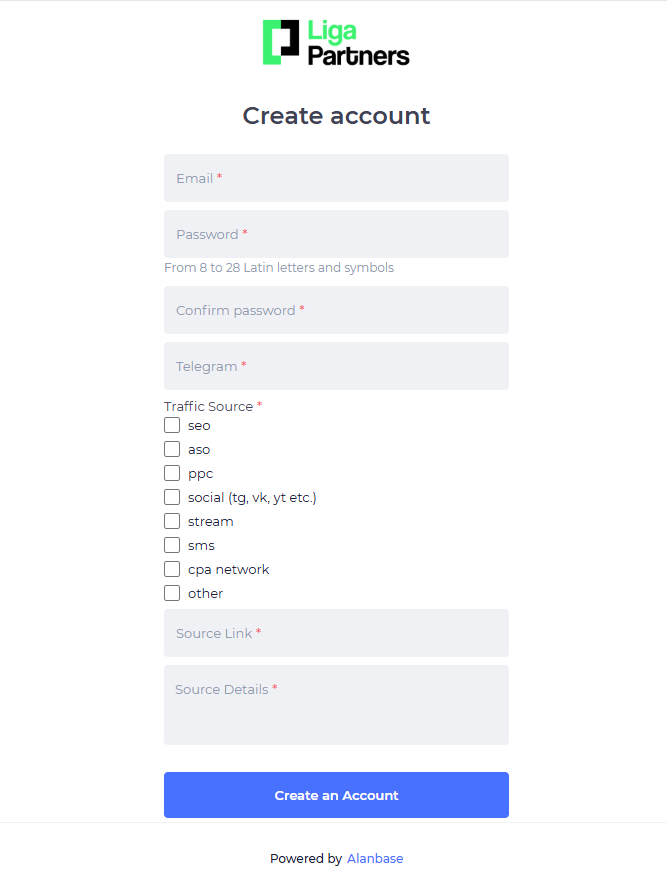
Task: Select the sms traffic source checkbox
Action: (172, 545)
